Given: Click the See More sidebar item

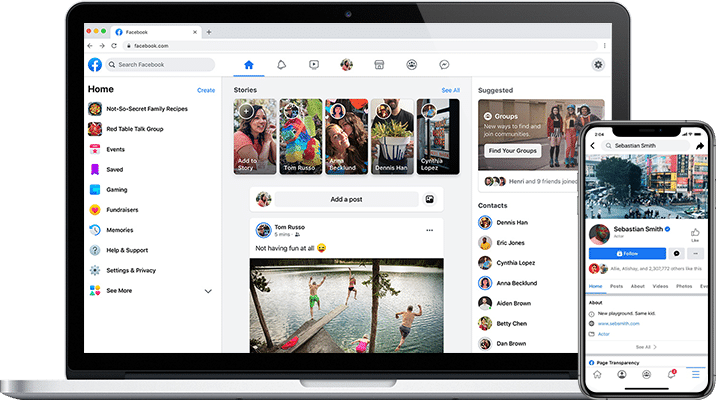Looking at the screenshot, I should pos(111,290).
